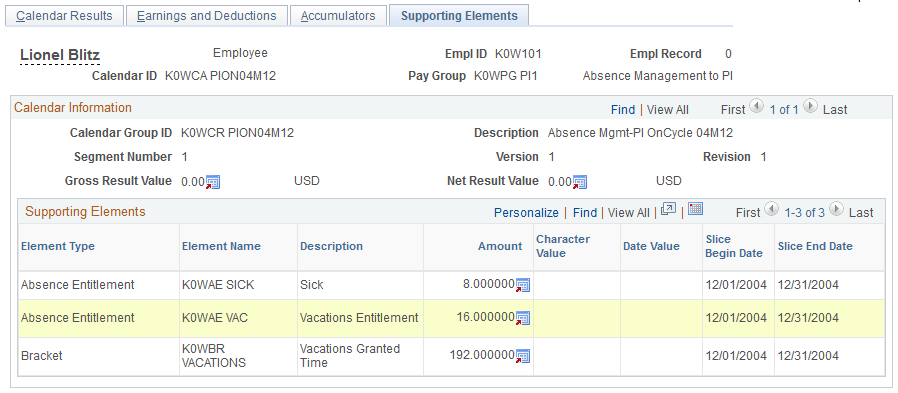Click Pay Group value K0WPG PI1
The height and width of the screenshot is (393, 898).
(506, 76)
